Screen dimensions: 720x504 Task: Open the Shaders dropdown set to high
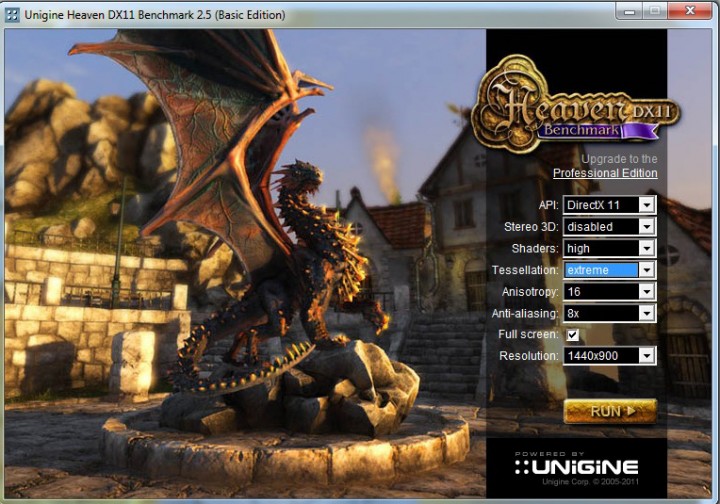(x=609, y=248)
